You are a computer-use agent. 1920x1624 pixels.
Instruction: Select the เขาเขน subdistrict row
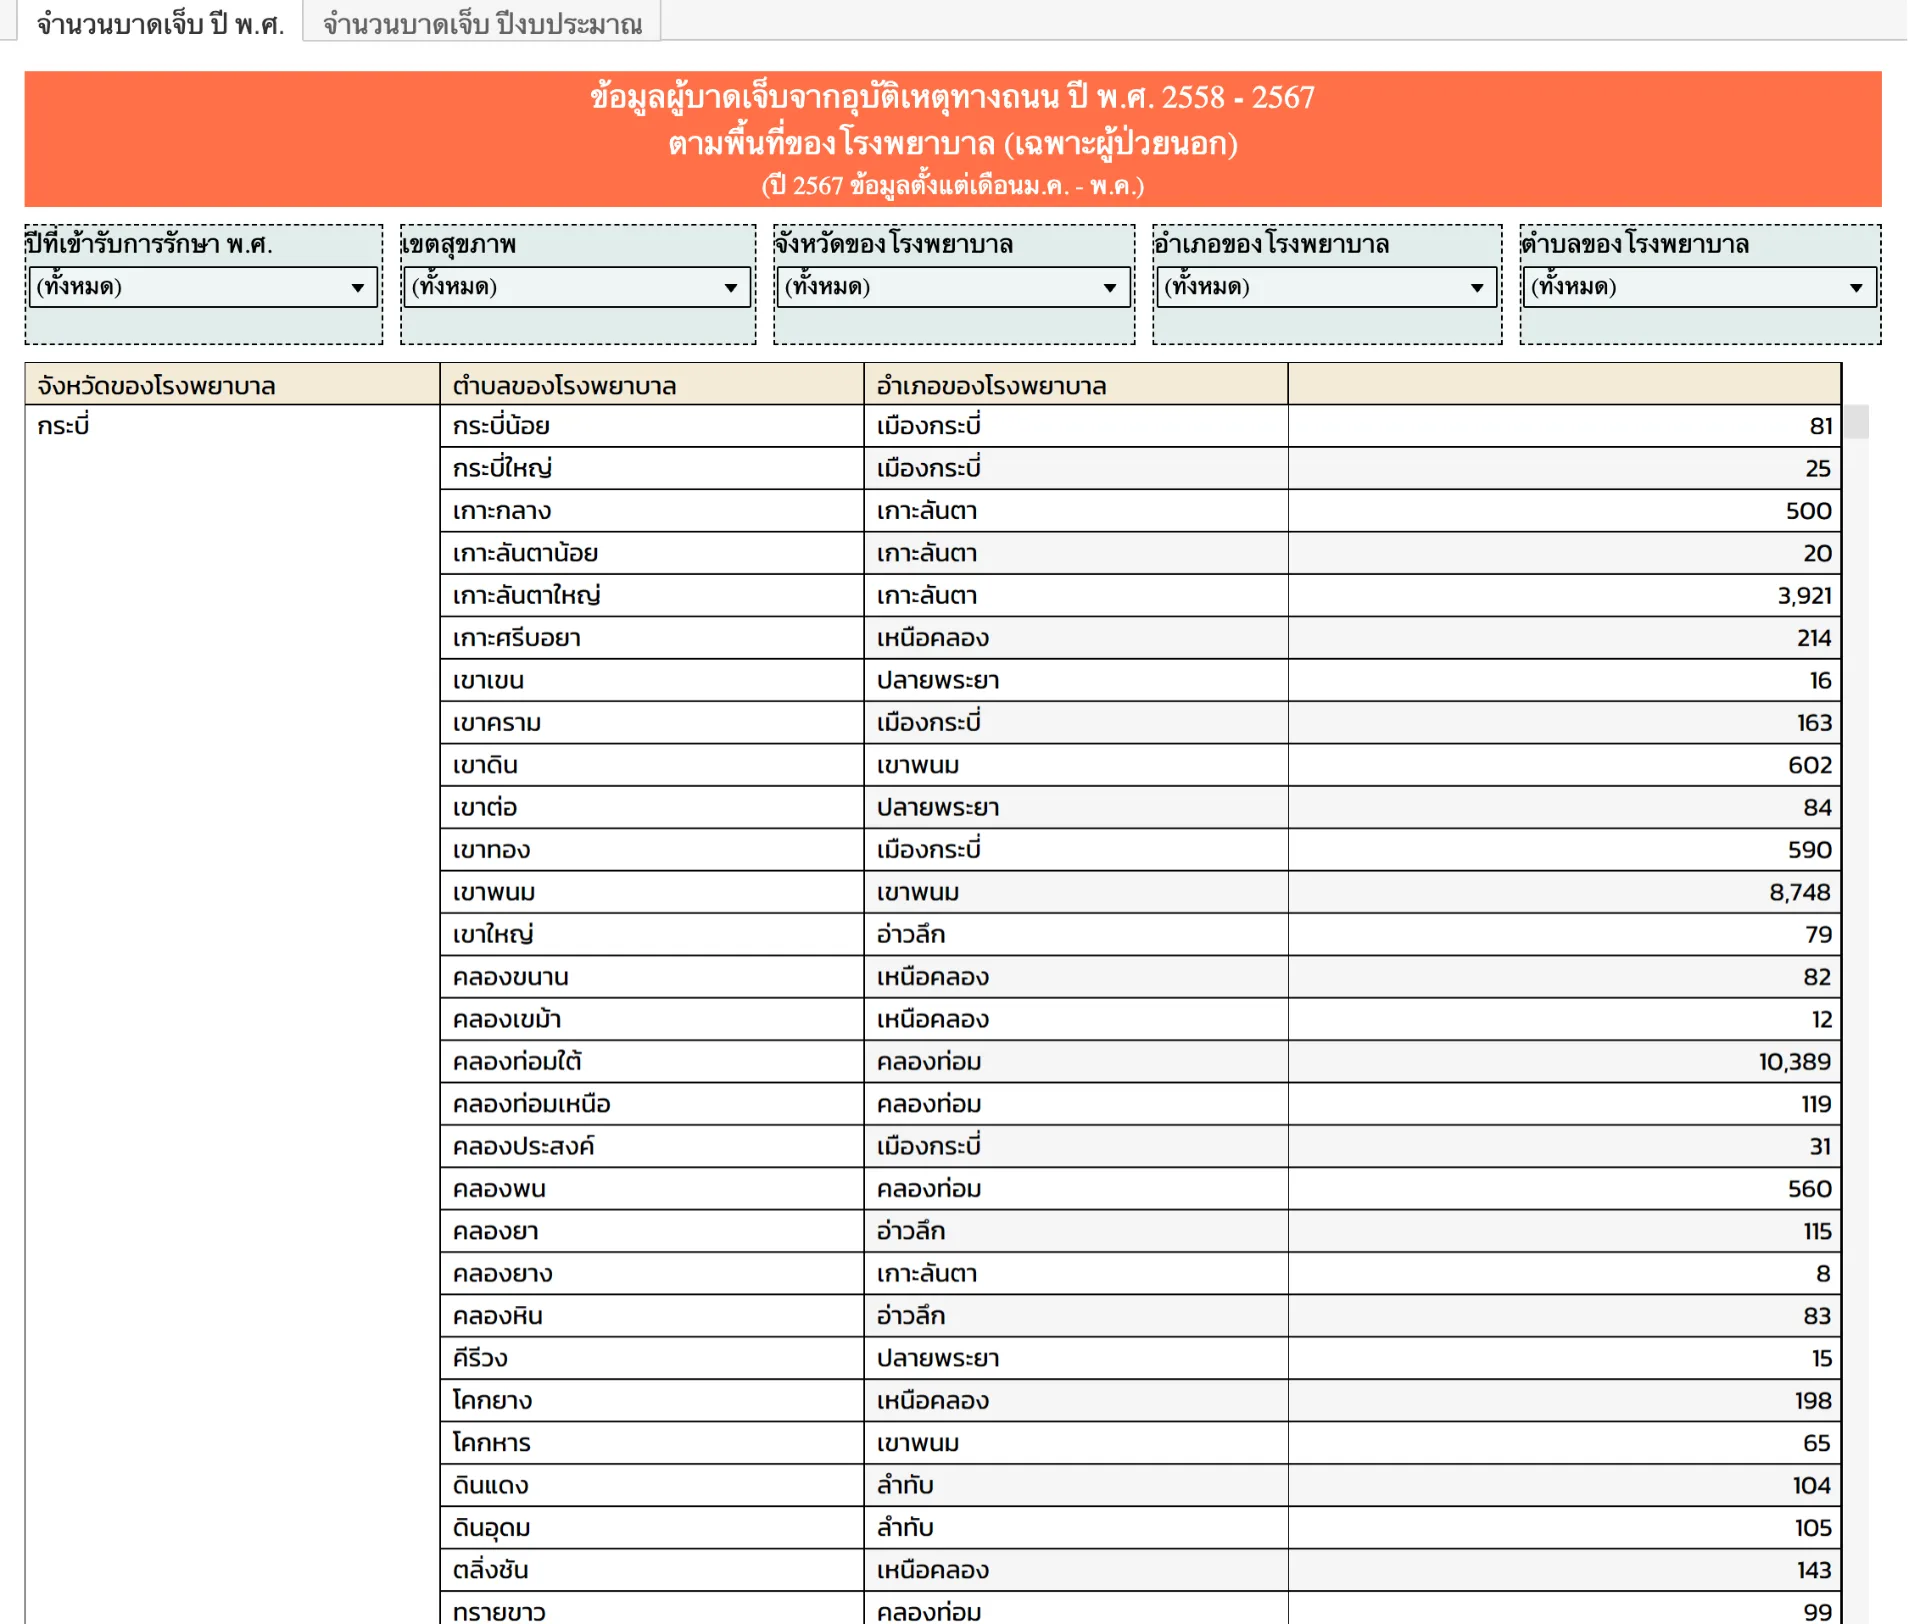(x=652, y=680)
